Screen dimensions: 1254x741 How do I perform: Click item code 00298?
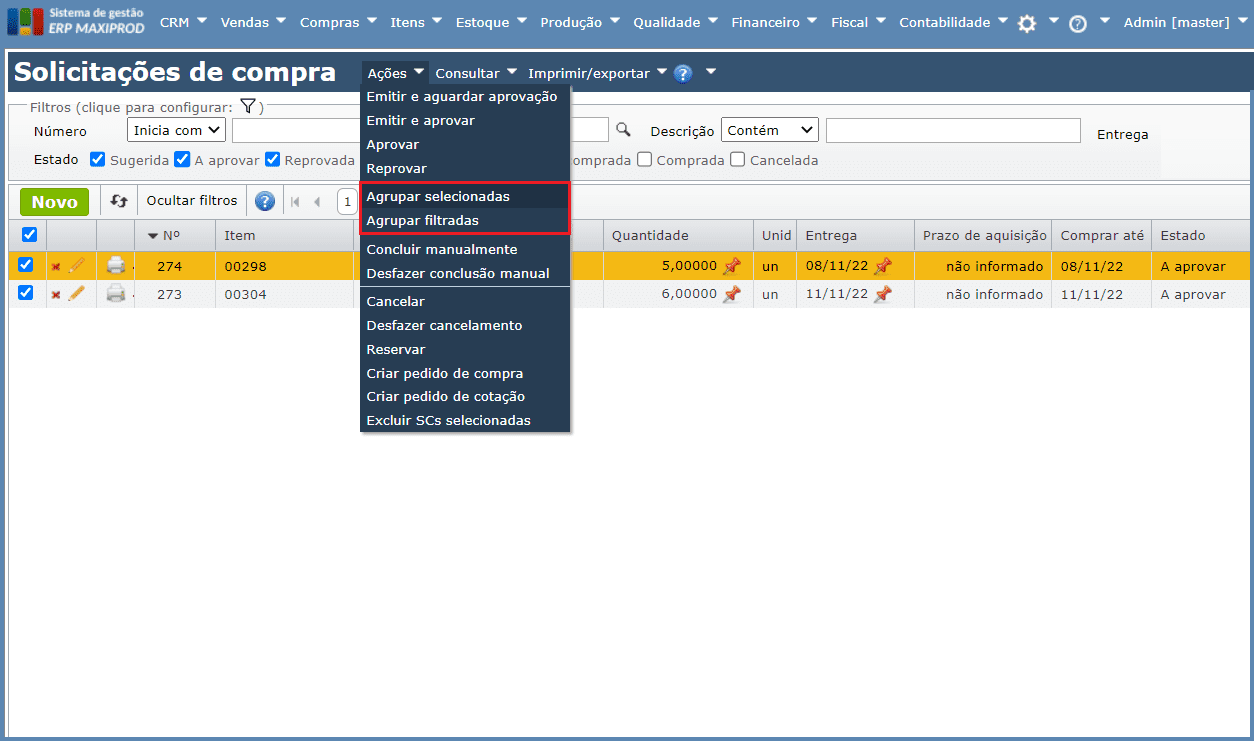pos(245,266)
